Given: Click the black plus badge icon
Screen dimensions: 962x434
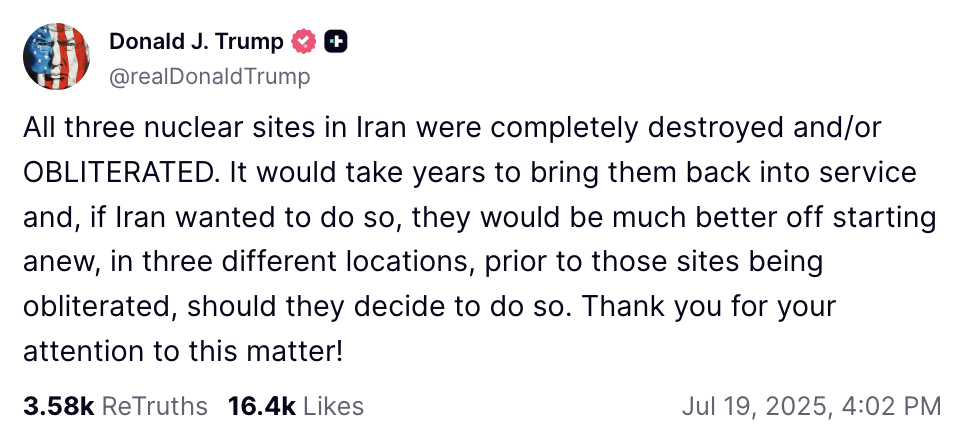Looking at the screenshot, I should [337, 42].
